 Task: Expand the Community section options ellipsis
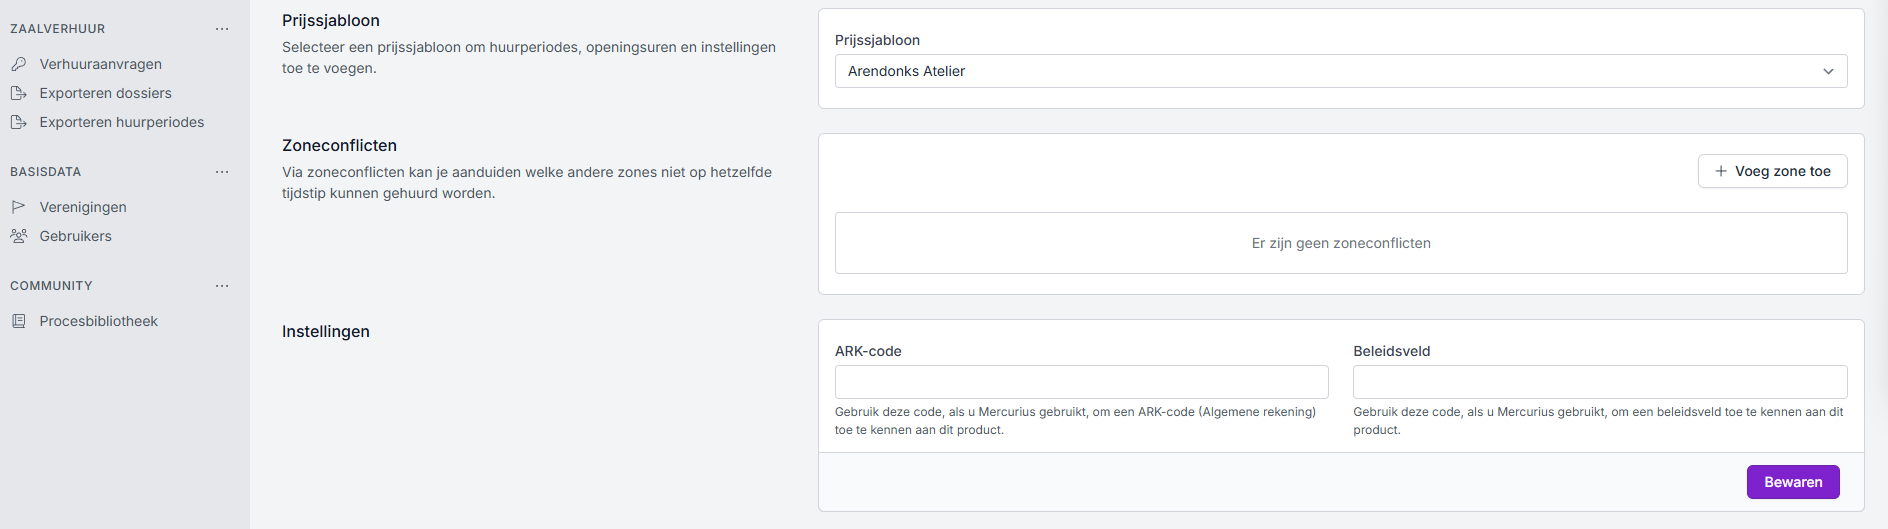click(222, 286)
